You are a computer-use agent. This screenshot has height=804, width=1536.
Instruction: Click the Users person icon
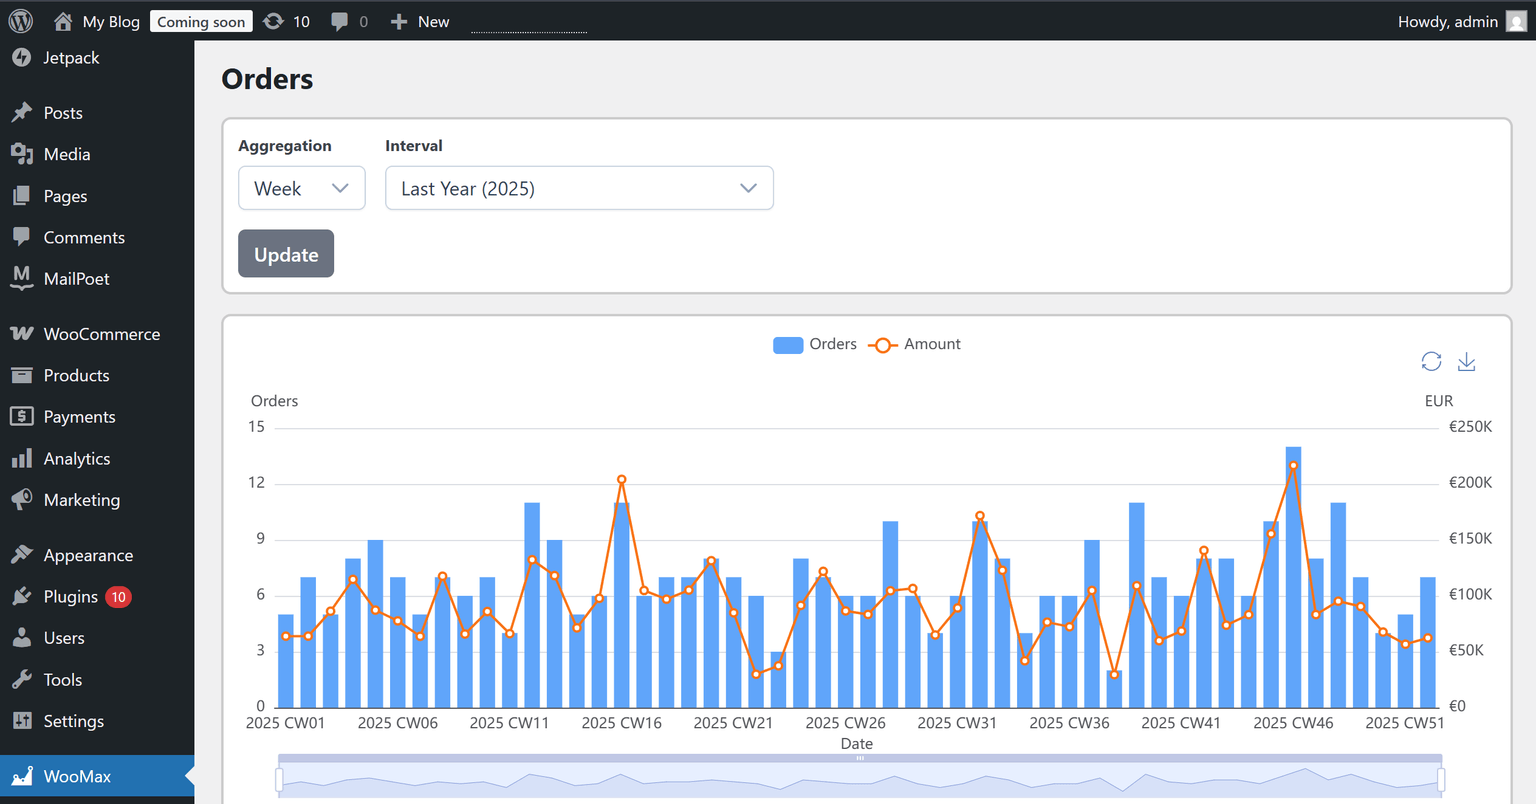(x=22, y=638)
